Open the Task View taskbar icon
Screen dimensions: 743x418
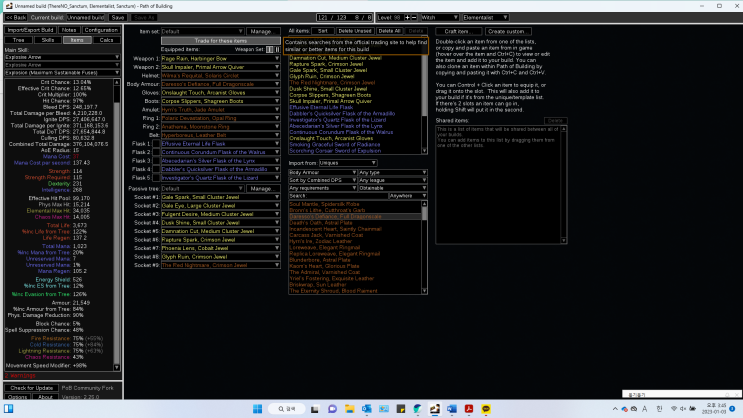coord(315,409)
